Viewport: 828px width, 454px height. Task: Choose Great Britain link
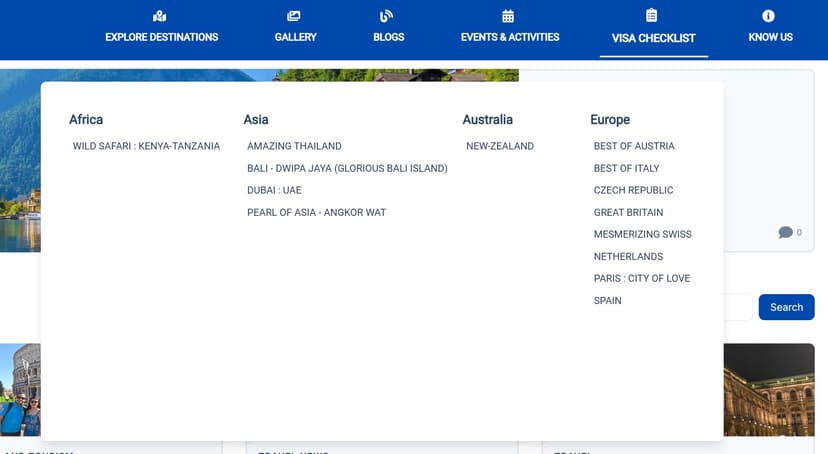[x=628, y=212]
